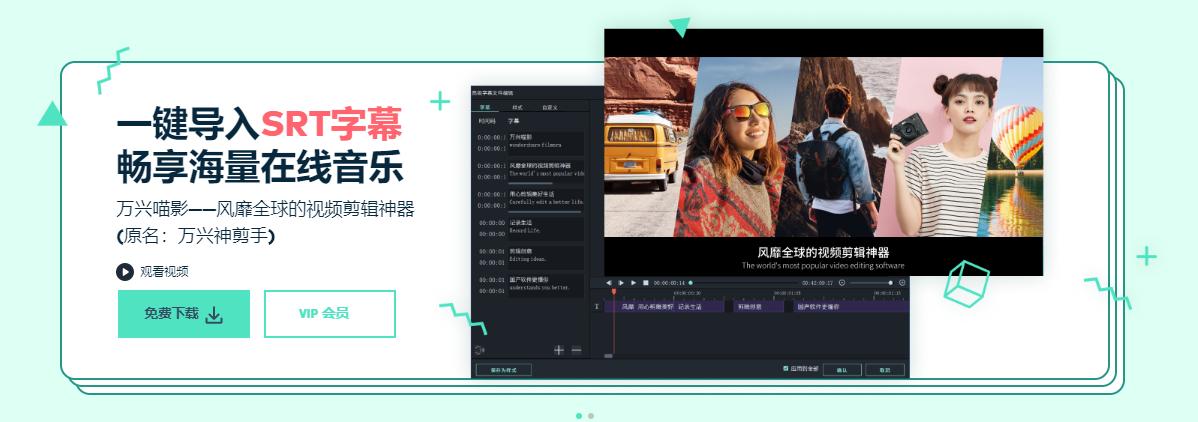
Task: Cancel with the 取消 button
Action: [885, 370]
